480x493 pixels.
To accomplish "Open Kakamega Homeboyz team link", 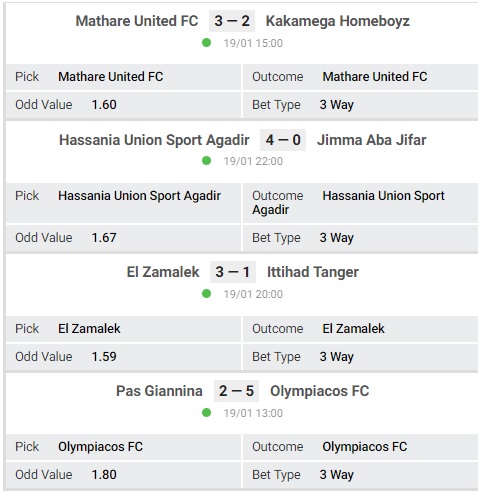I will (337, 21).
